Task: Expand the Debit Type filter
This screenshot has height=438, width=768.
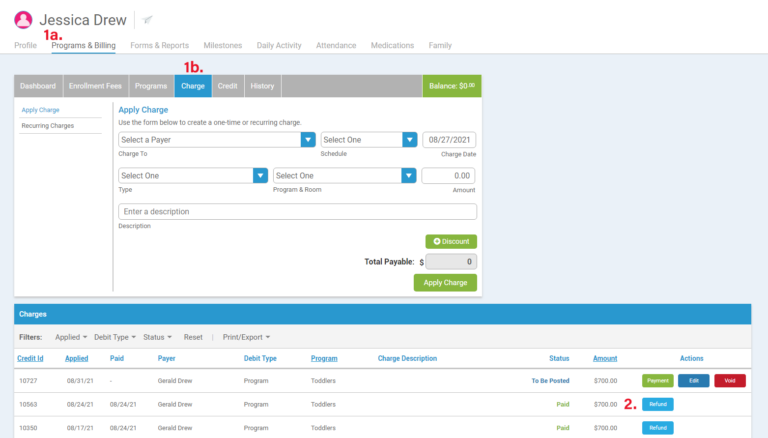Action: point(113,337)
